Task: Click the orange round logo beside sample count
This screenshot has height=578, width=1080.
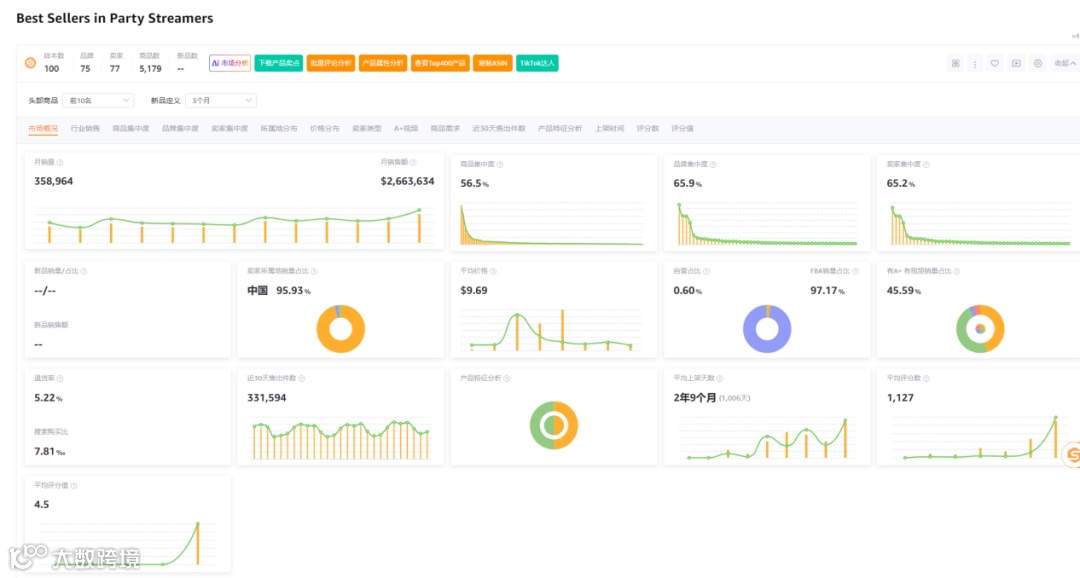Action: tap(30, 63)
